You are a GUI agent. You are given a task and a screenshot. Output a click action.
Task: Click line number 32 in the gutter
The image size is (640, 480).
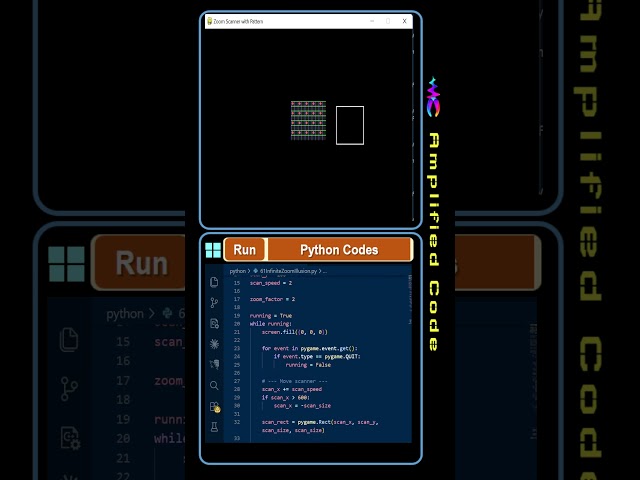(237, 422)
